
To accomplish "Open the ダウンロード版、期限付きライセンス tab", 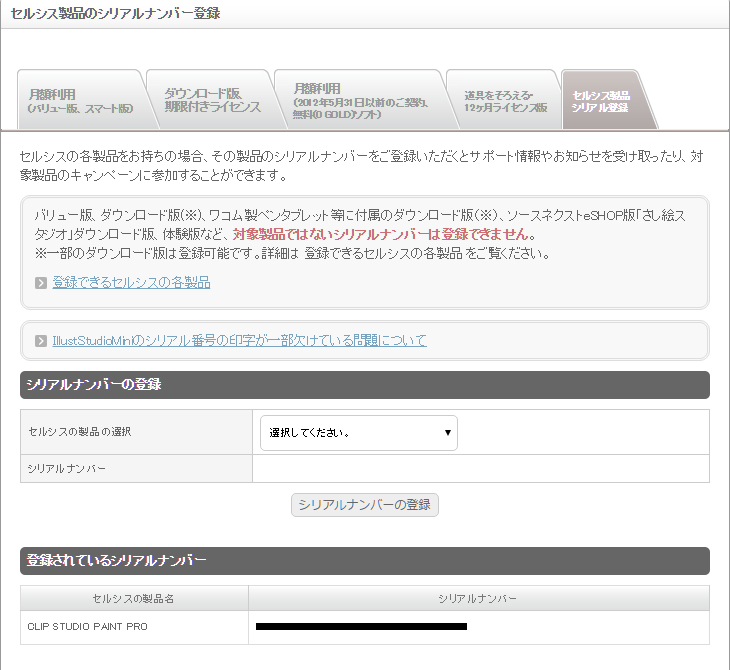I will [x=211, y=100].
